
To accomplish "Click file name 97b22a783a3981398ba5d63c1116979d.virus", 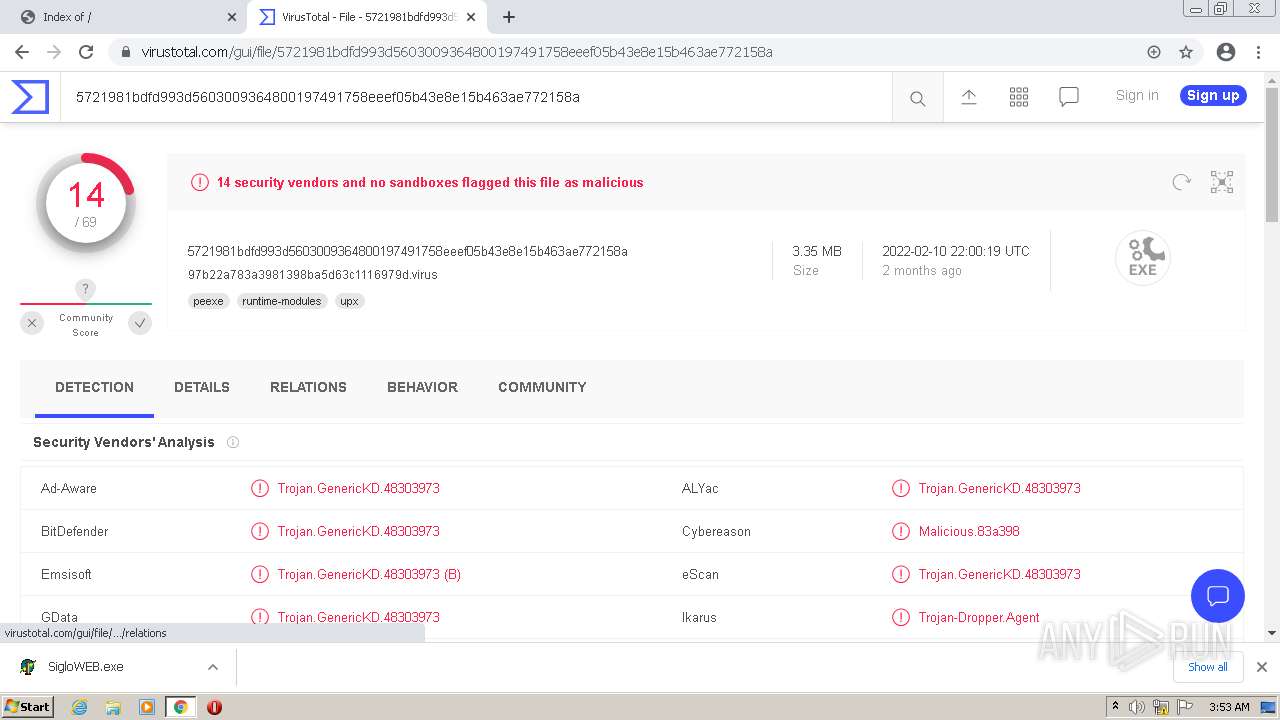I will pos(312,275).
